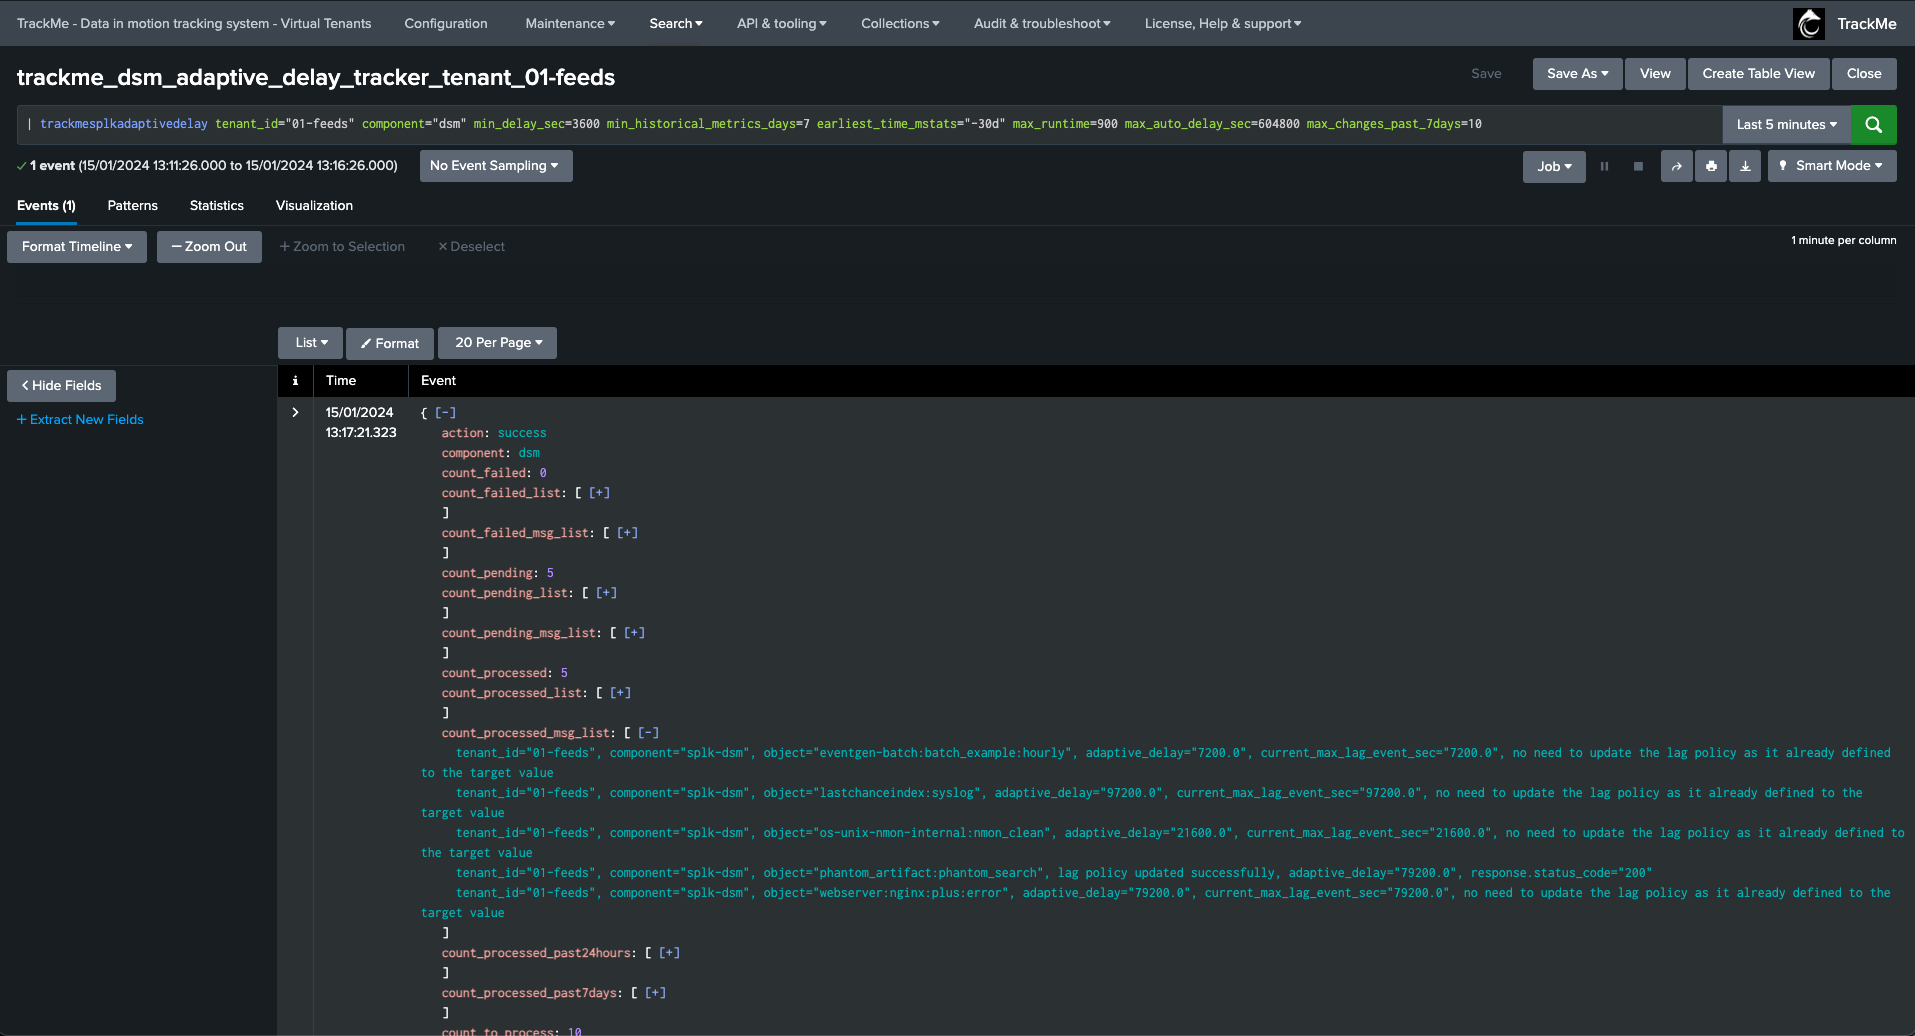Expand count_pending_msg_list array

tap(634, 633)
